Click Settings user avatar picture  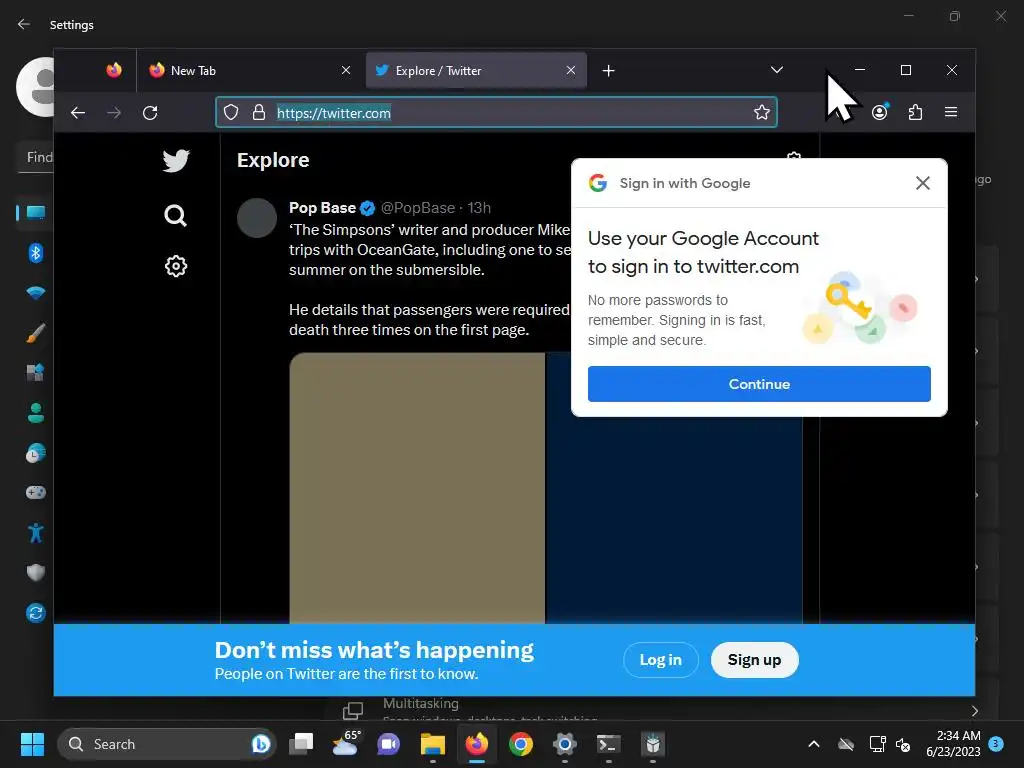35,87
